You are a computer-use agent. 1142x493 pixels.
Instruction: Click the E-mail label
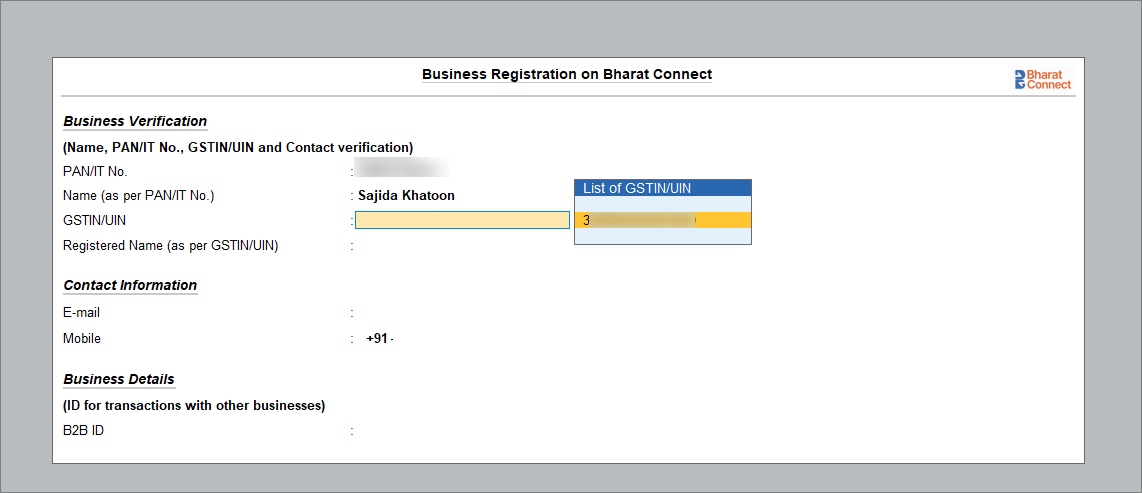click(81, 313)
